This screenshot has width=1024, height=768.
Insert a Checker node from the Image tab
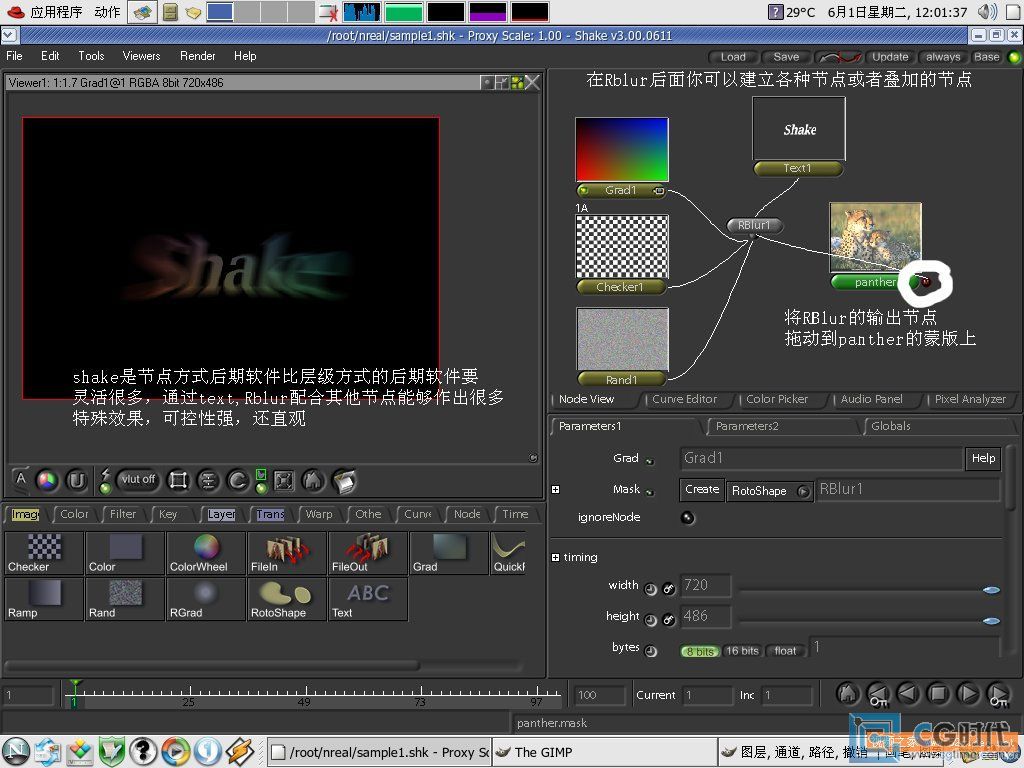44,552
